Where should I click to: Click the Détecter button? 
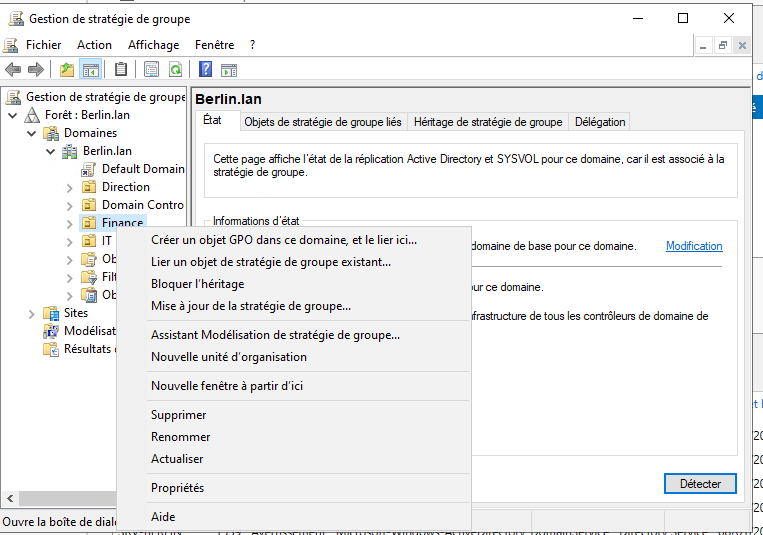point(700,483)
